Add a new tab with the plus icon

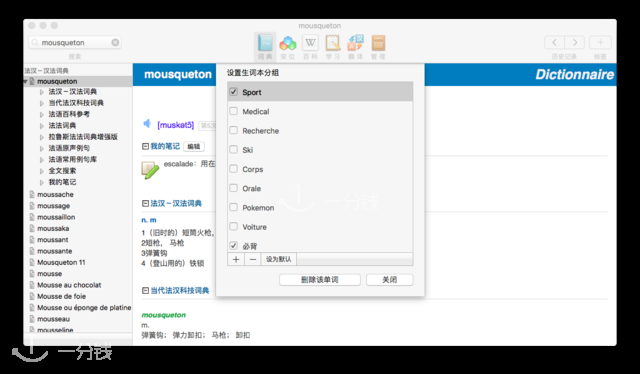(600, 42)
